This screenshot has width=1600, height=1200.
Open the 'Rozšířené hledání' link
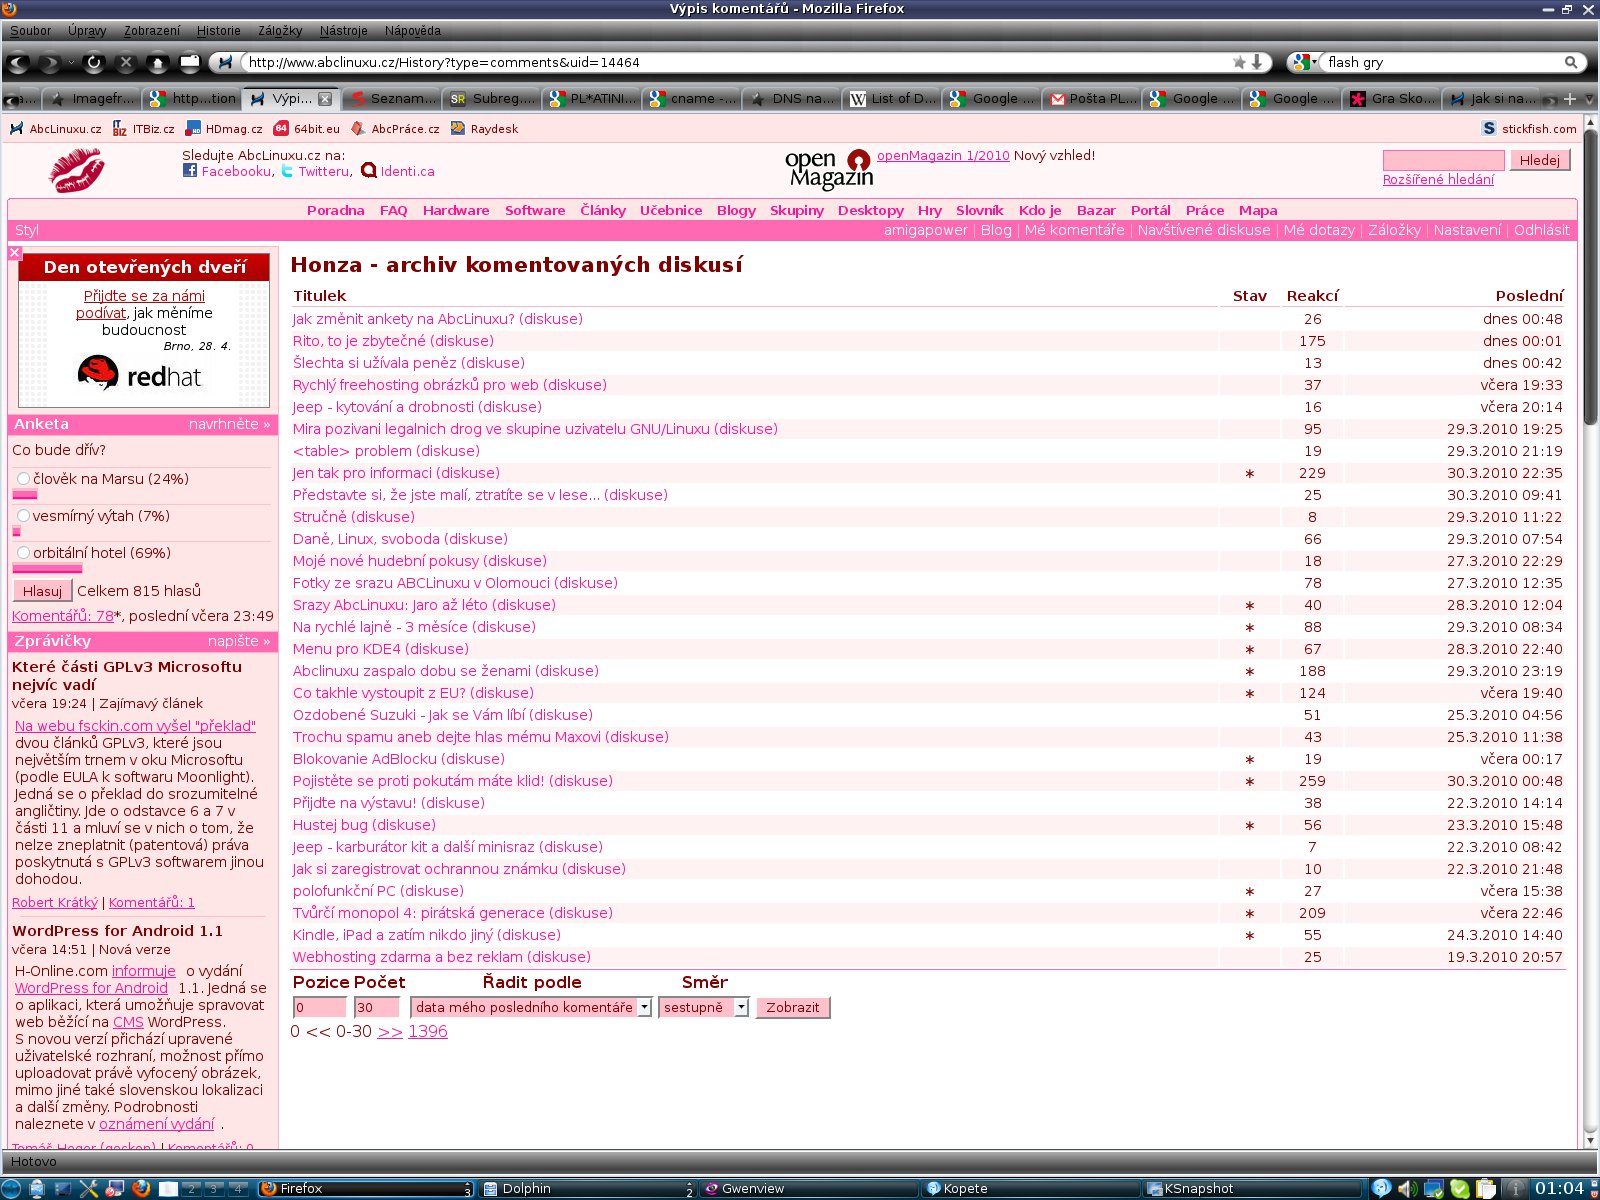click(1438, 180)
